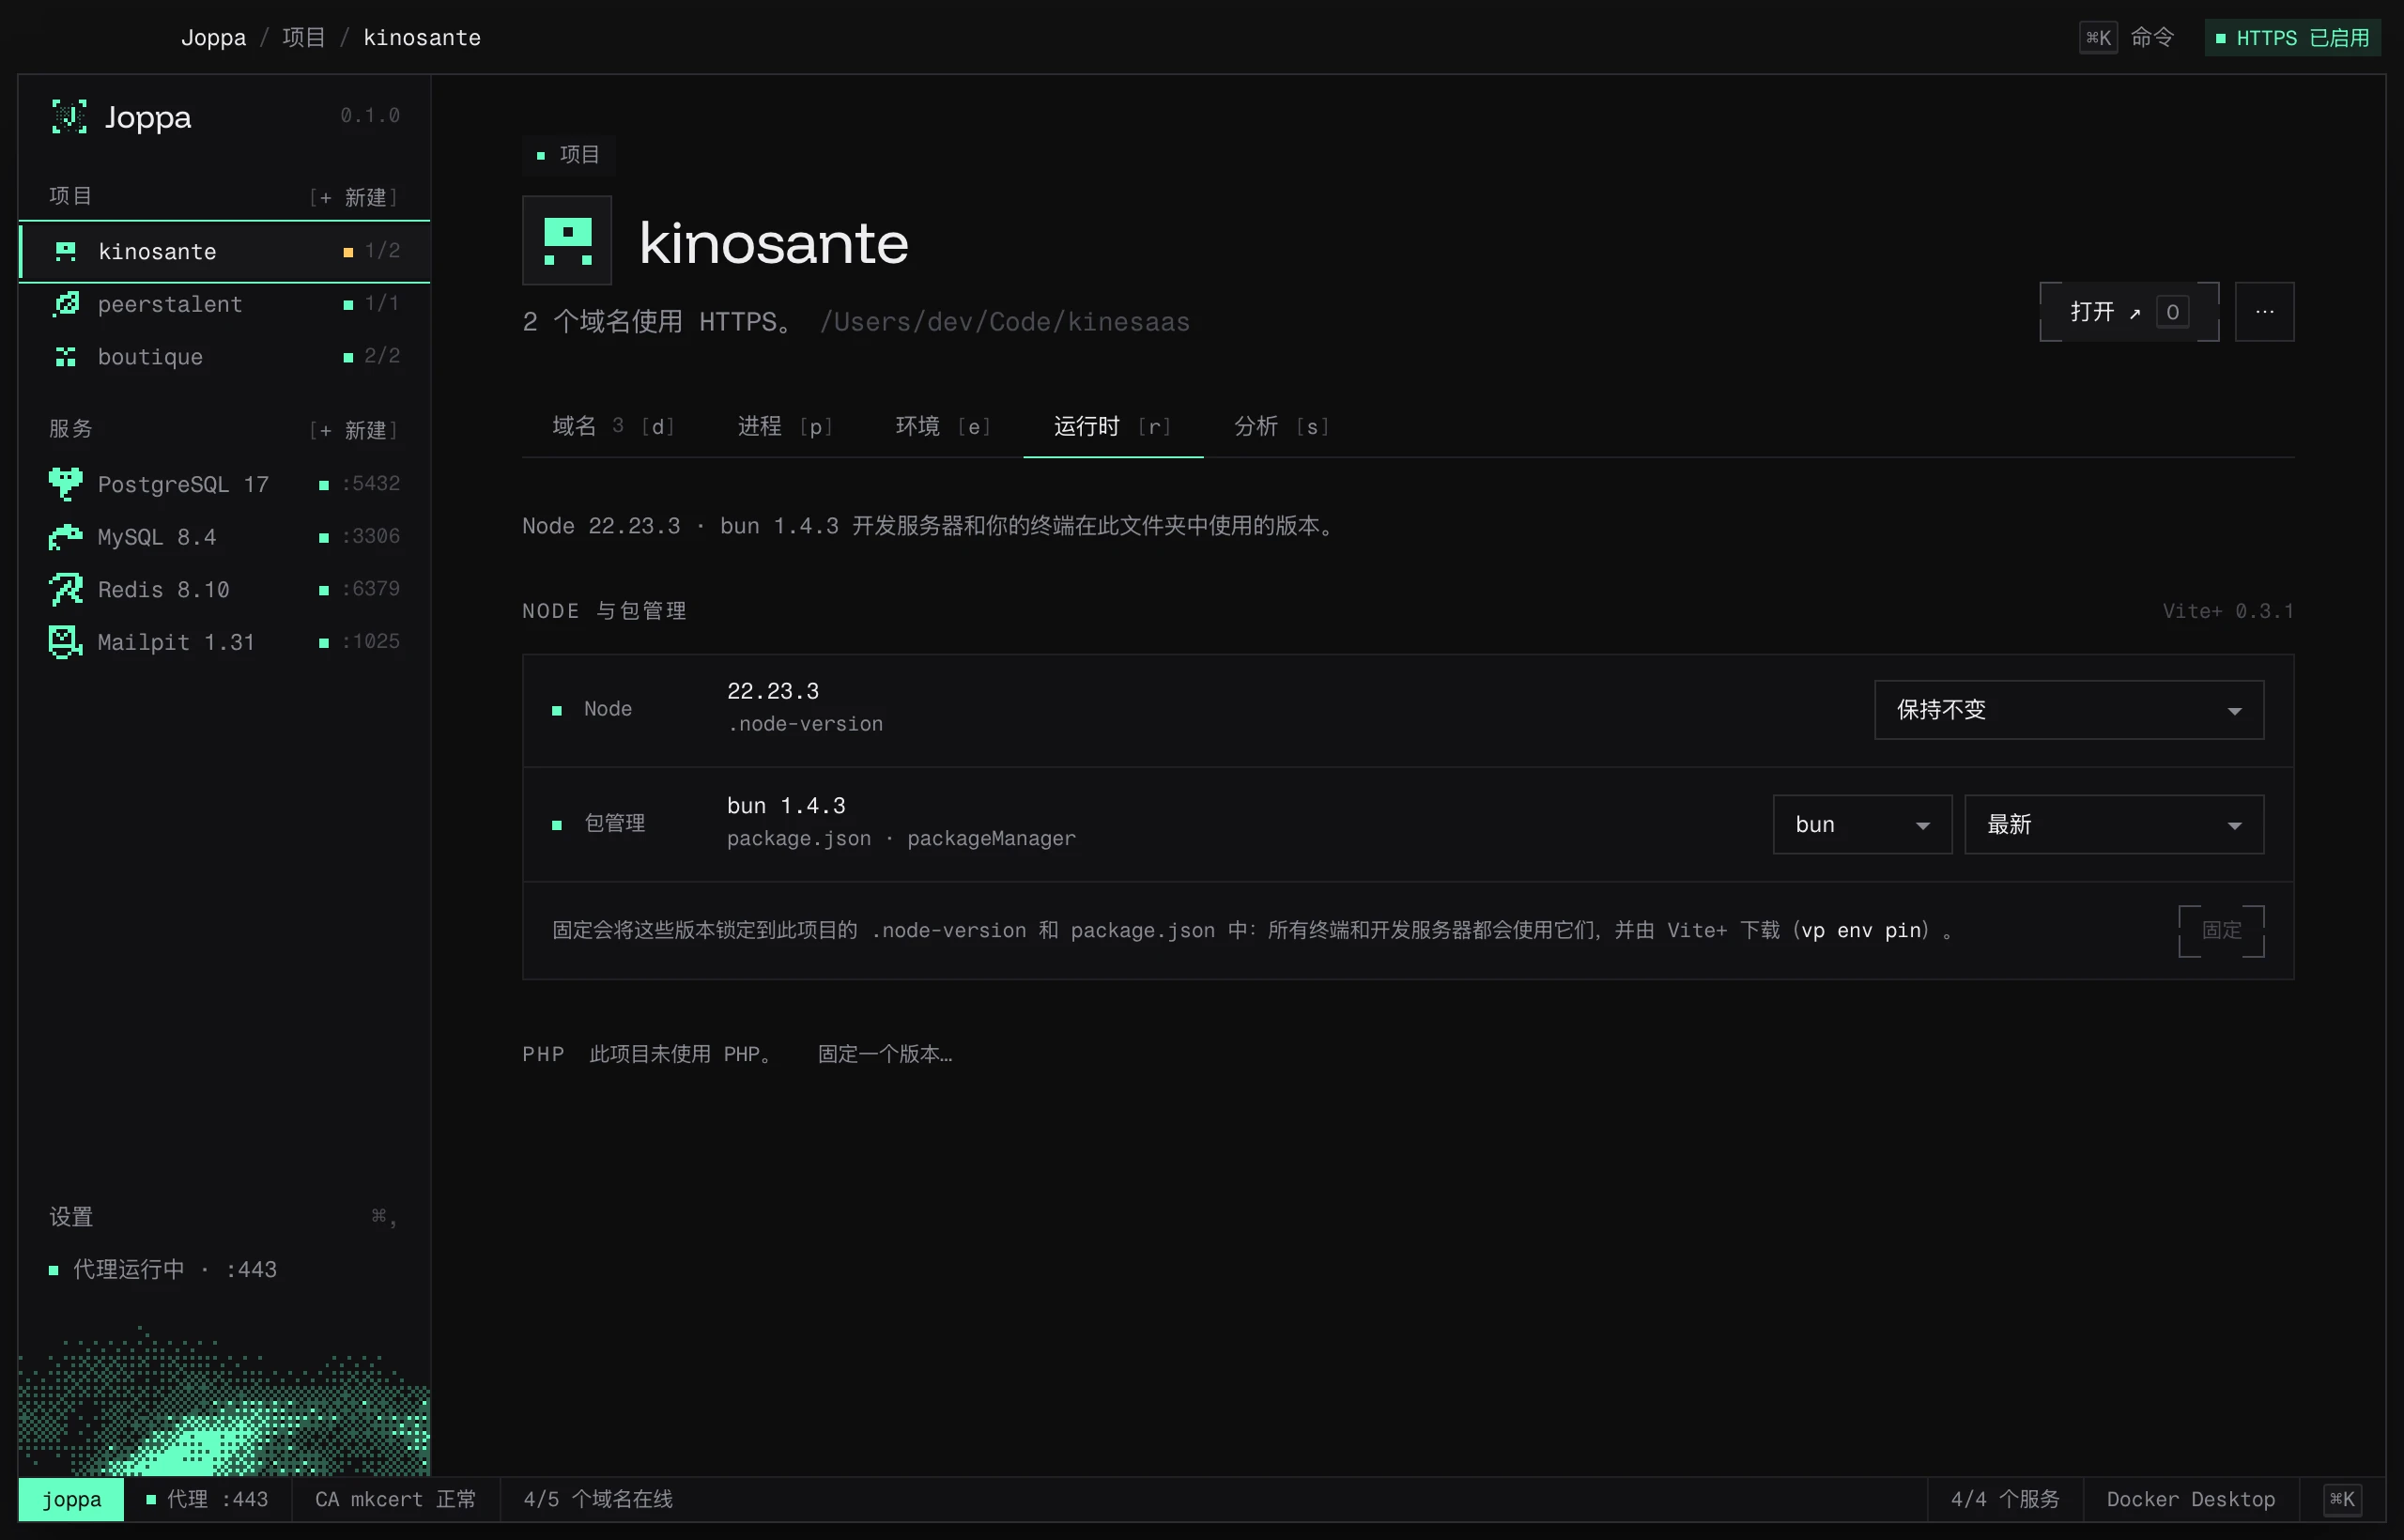Select the 运行时 tab

[1113, 427]
